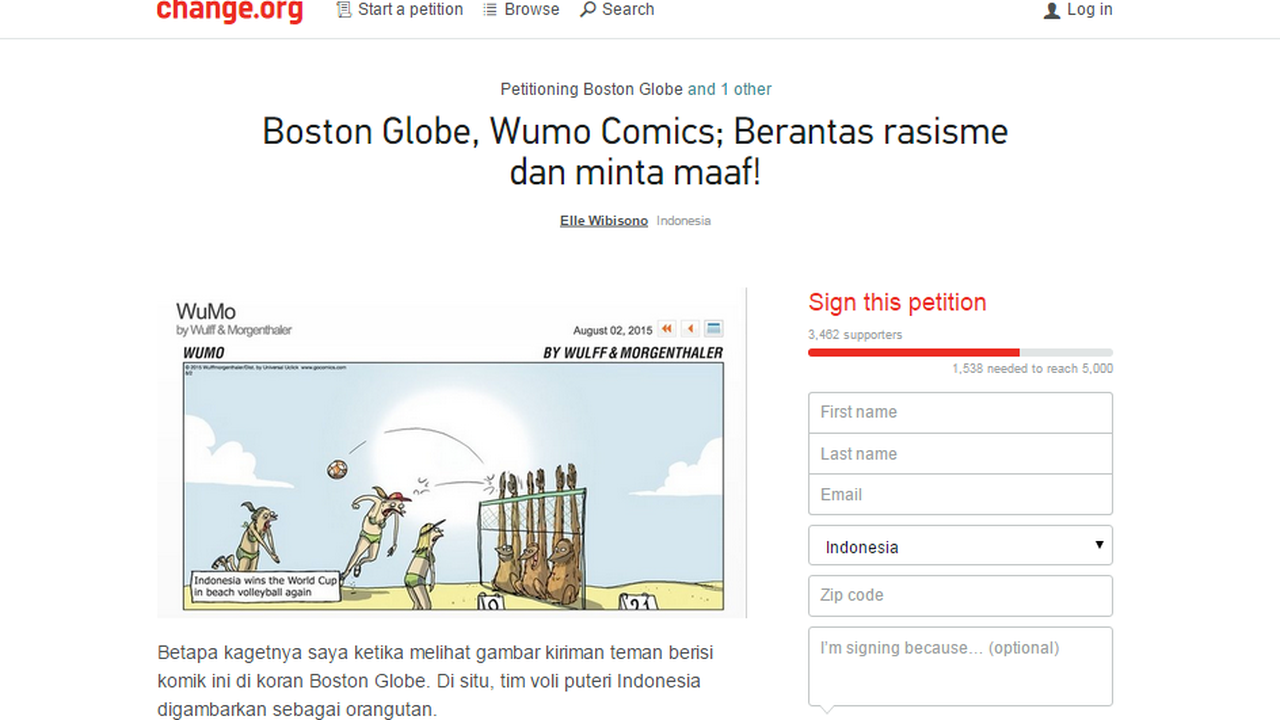
Task: Click the Zip code field
Action: click(960, 595)
